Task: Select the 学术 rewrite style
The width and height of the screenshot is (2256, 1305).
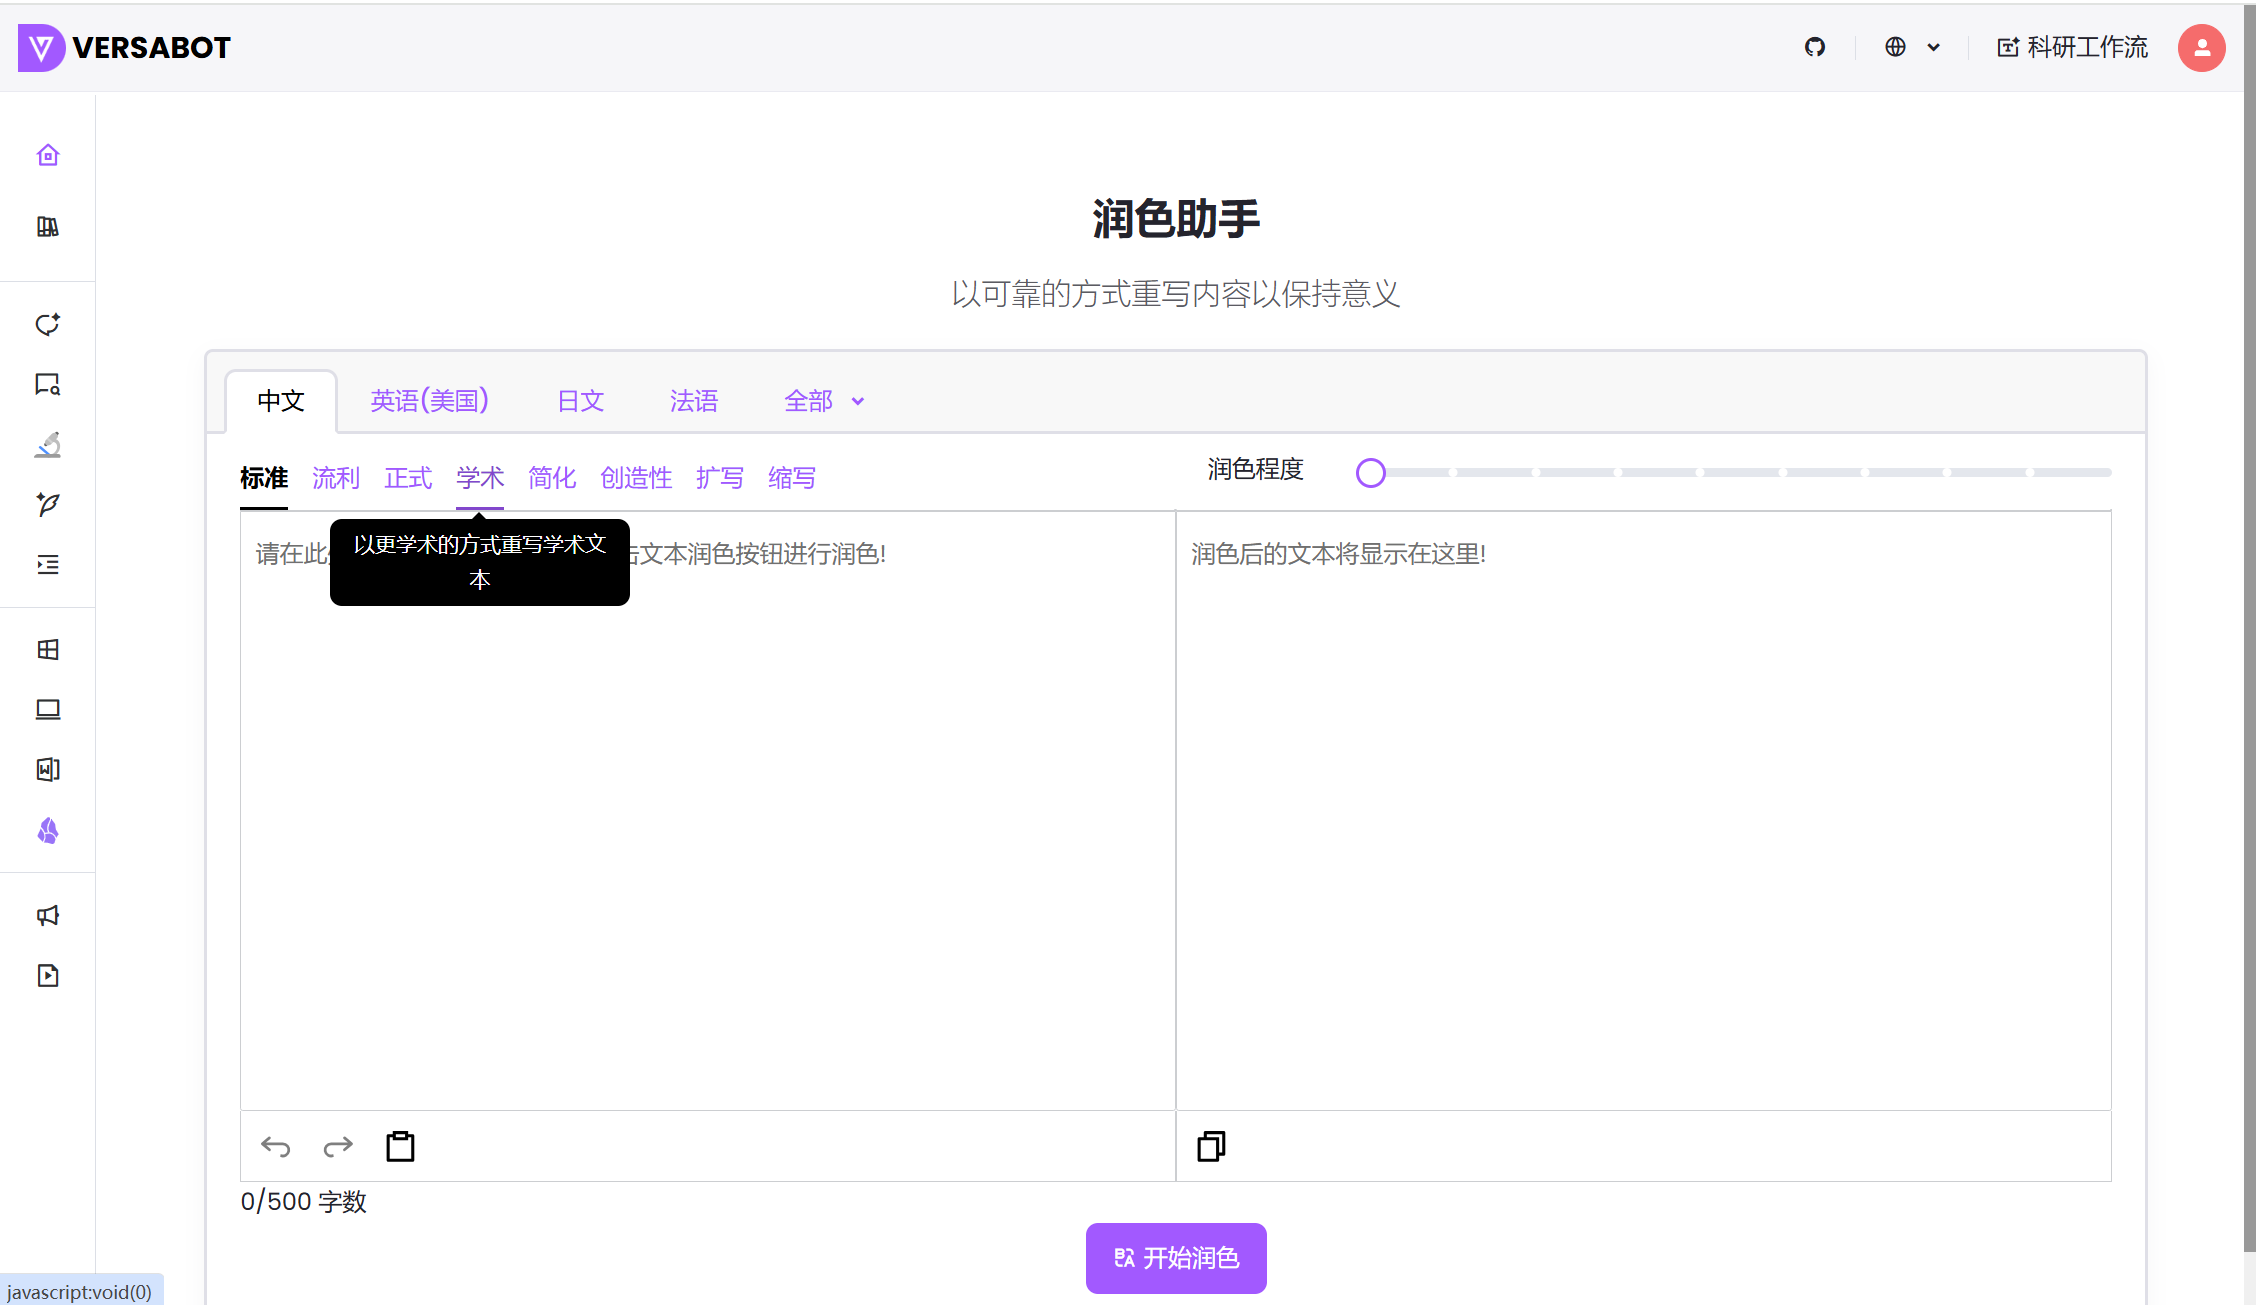Action: point(479,478)
